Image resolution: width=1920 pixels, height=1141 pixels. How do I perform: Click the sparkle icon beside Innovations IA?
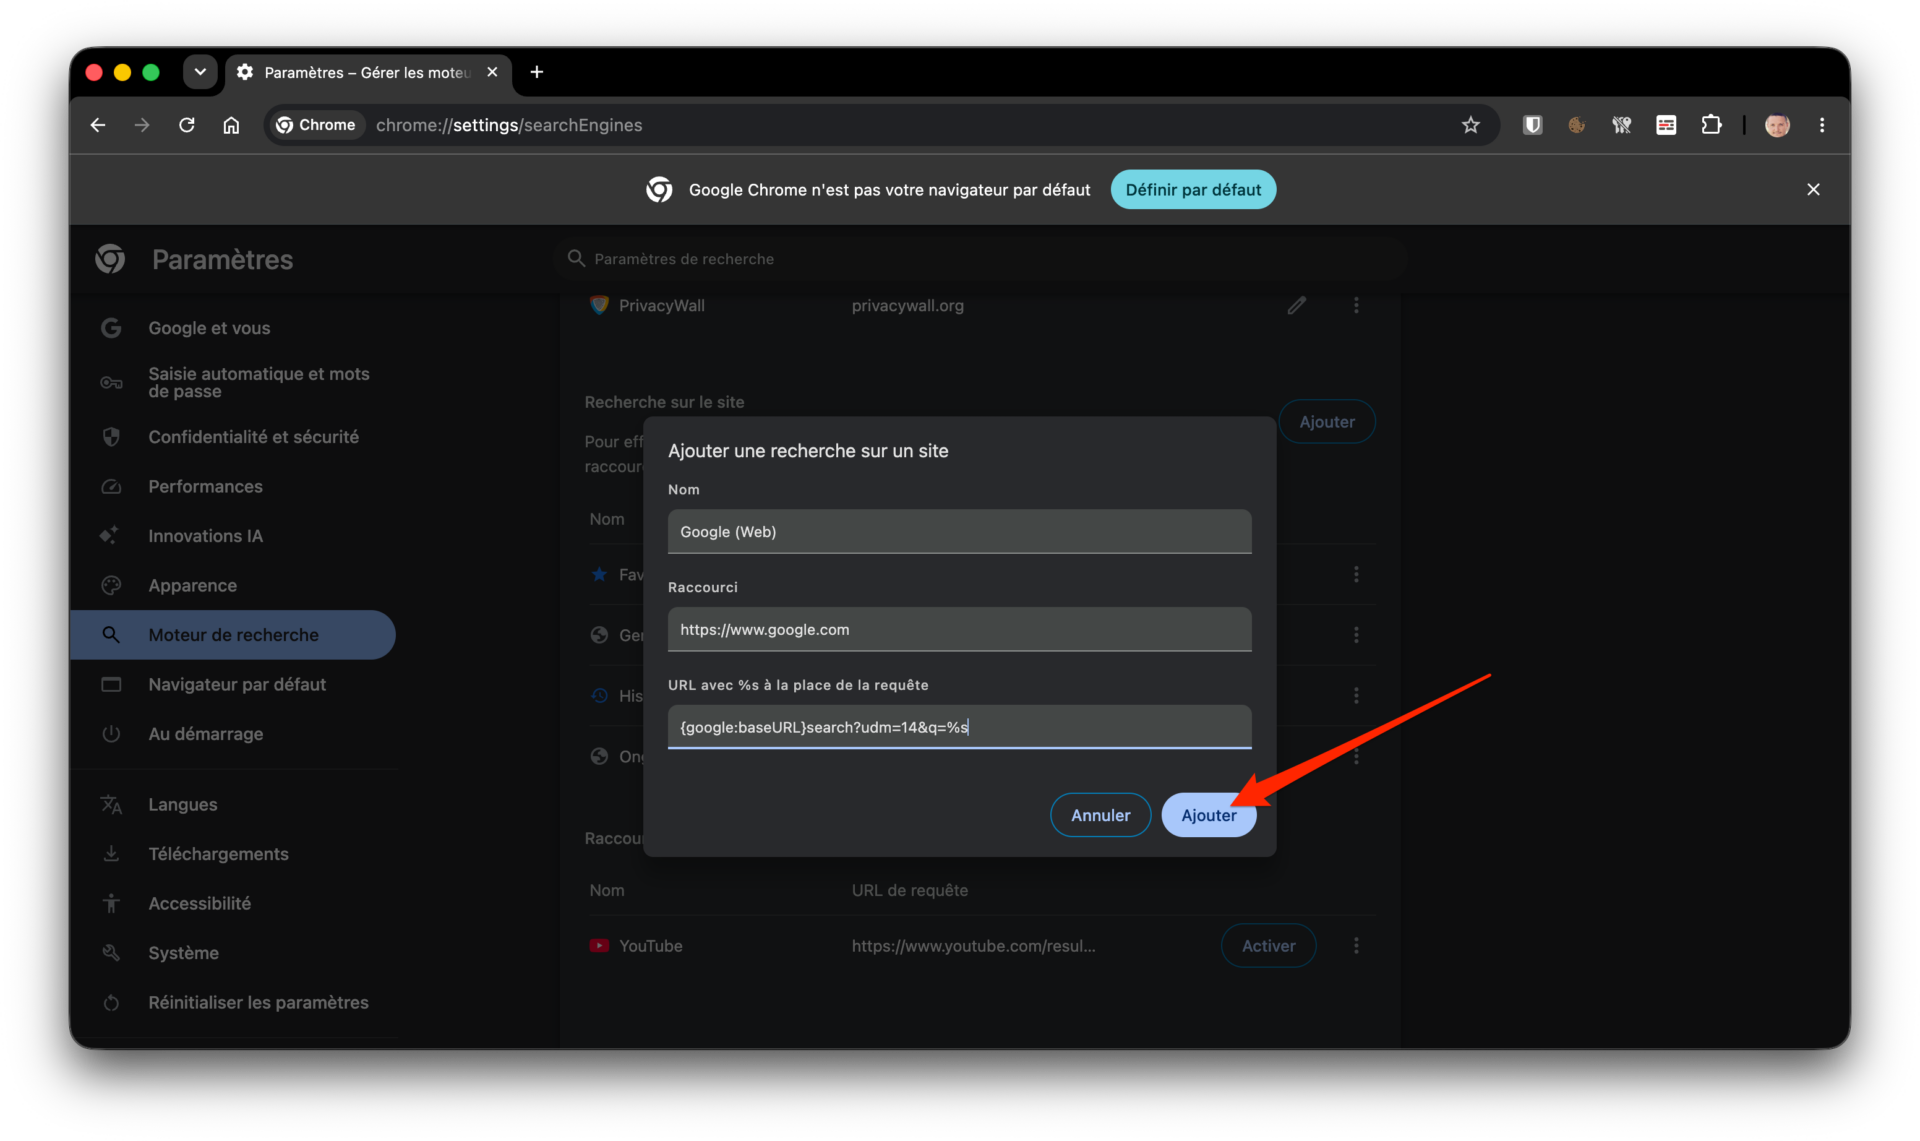tap(110, 536)
